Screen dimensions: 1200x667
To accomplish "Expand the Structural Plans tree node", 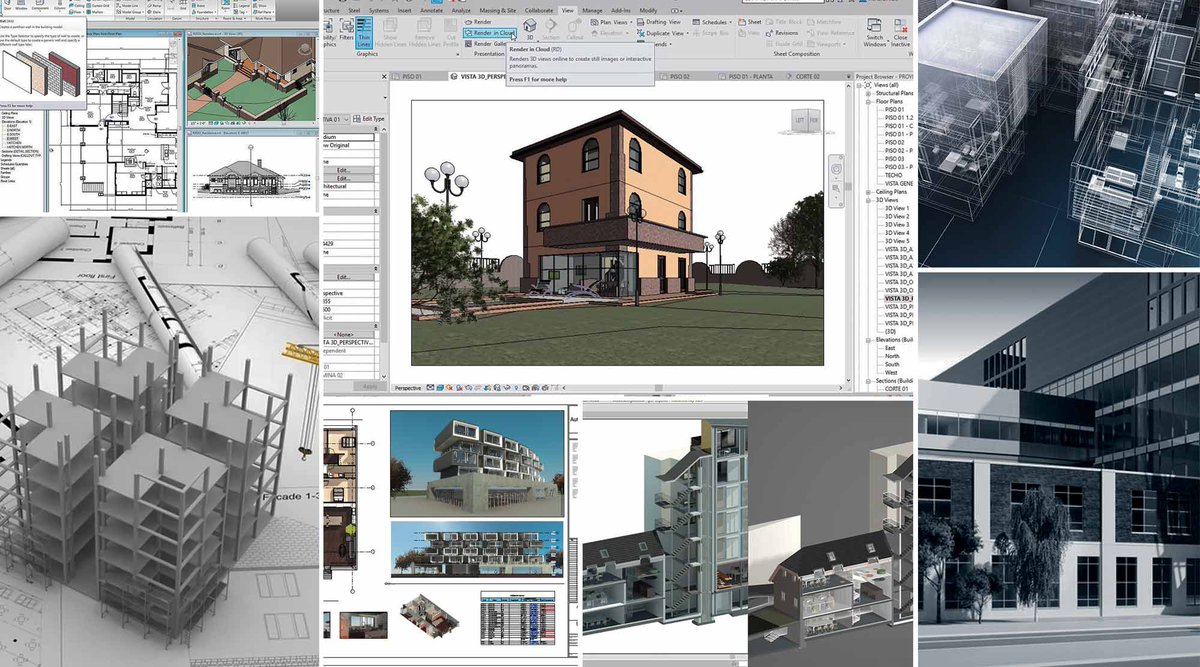I will [x=868, y=93].
